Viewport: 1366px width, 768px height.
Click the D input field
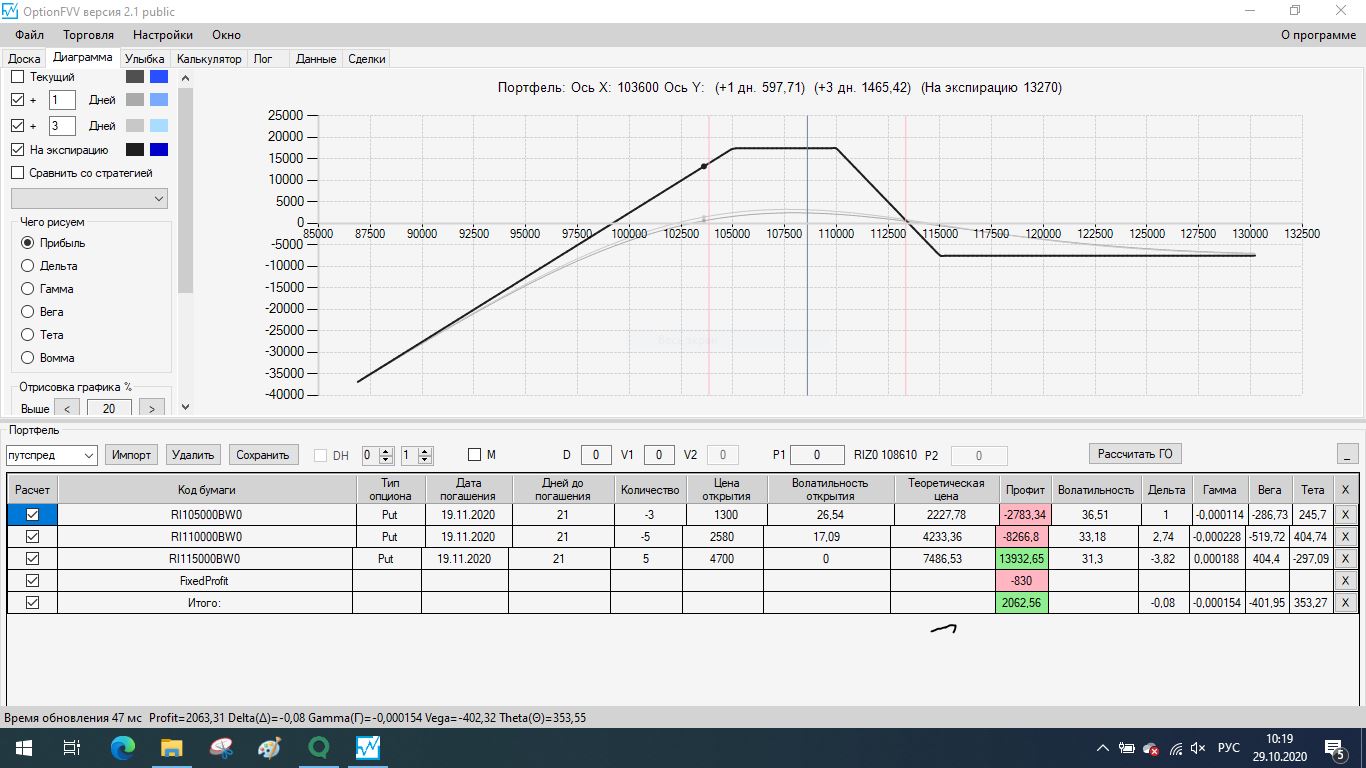coord(596,455)
